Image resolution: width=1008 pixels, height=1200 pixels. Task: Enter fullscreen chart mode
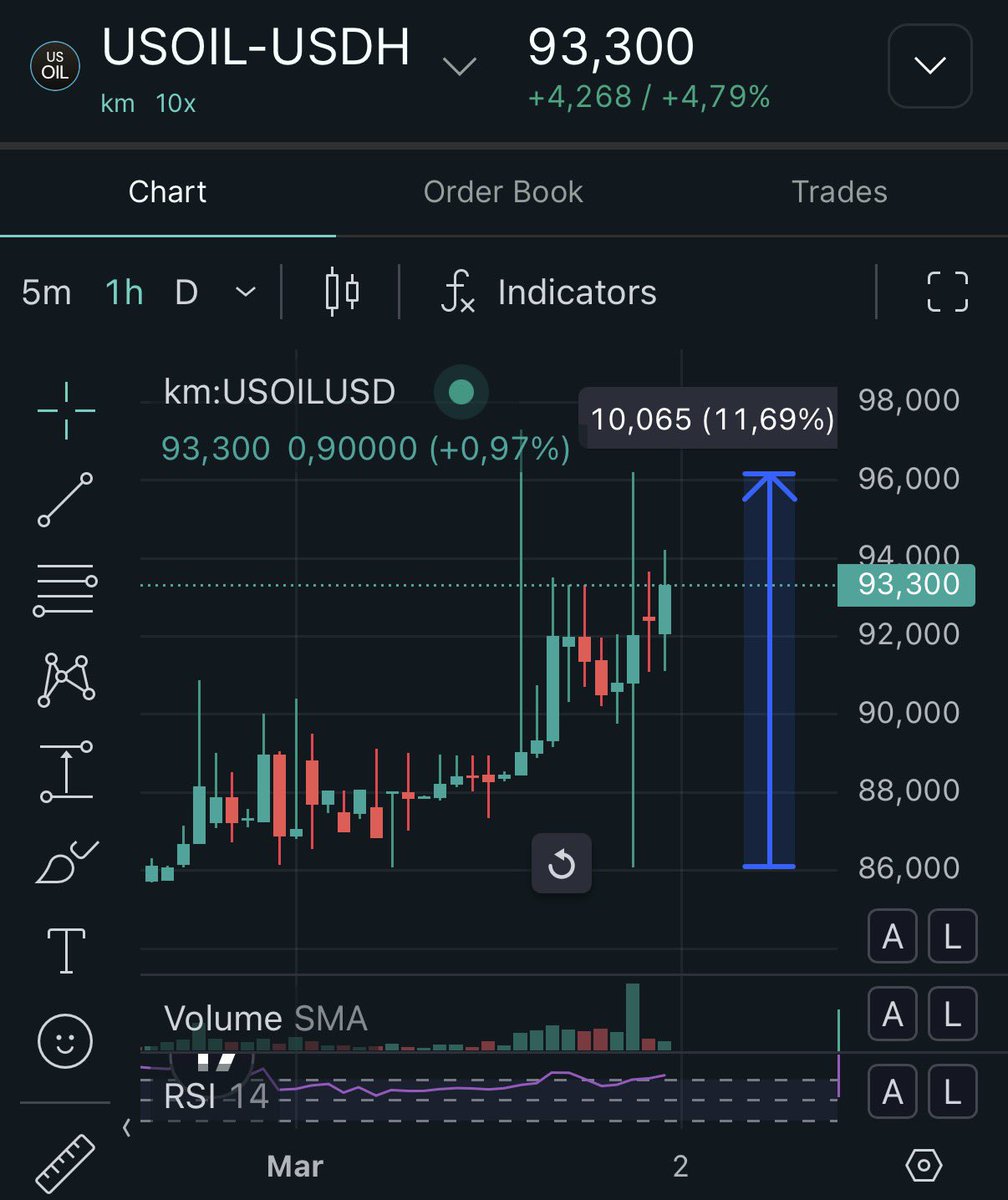948,292
